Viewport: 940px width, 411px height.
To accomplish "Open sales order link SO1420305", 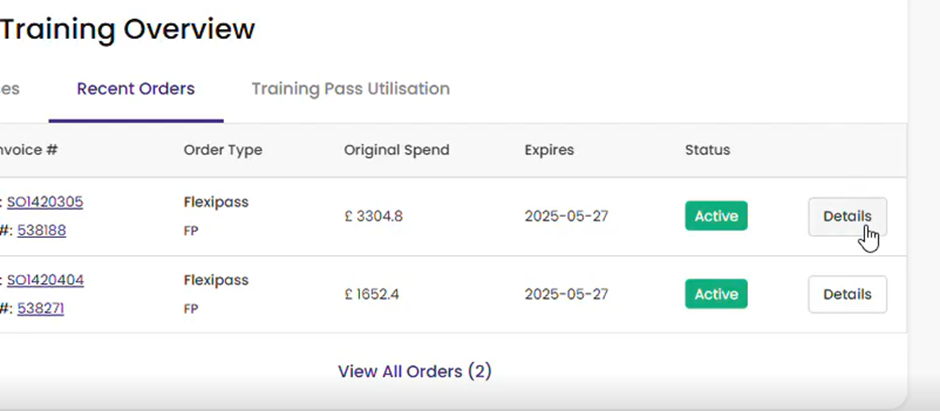I will tap(45, 202).
